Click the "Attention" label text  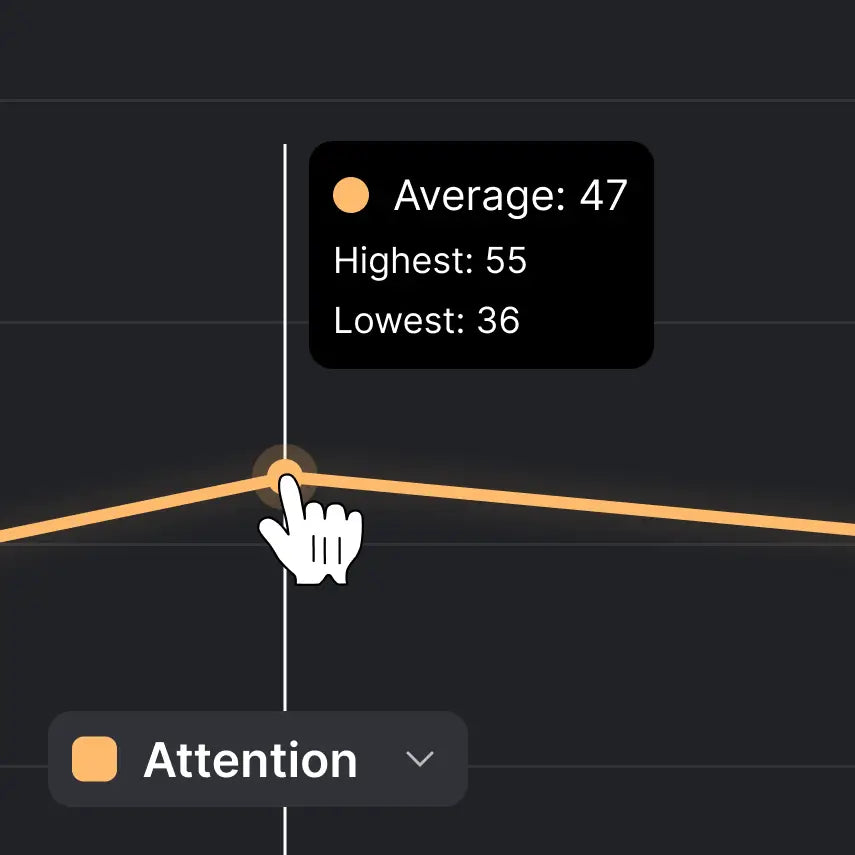(250, 760)
